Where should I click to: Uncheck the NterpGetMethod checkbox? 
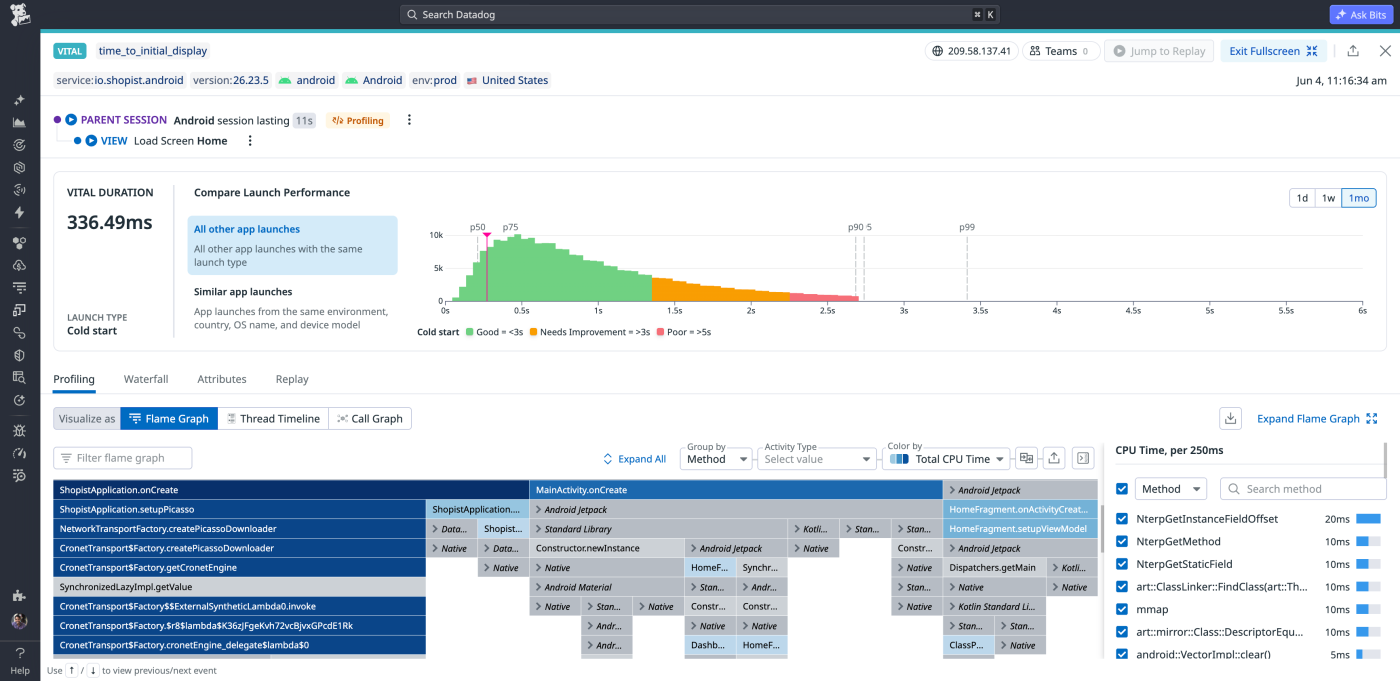coord(1121,541)
